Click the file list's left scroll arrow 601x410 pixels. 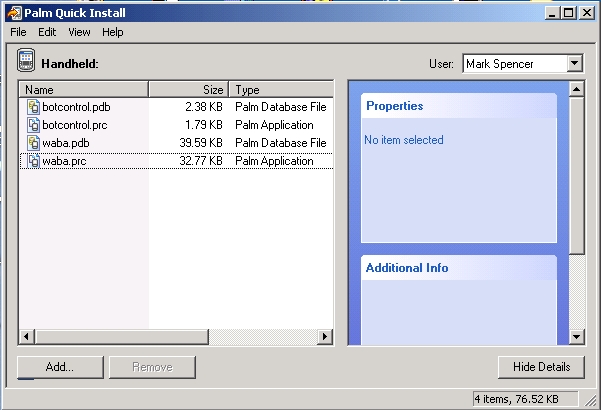coord(26,337)
